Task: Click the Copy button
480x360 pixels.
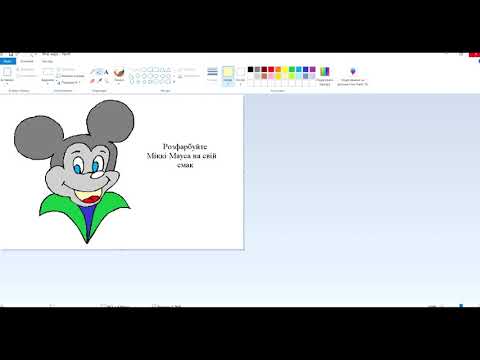Action: [26, 76]
